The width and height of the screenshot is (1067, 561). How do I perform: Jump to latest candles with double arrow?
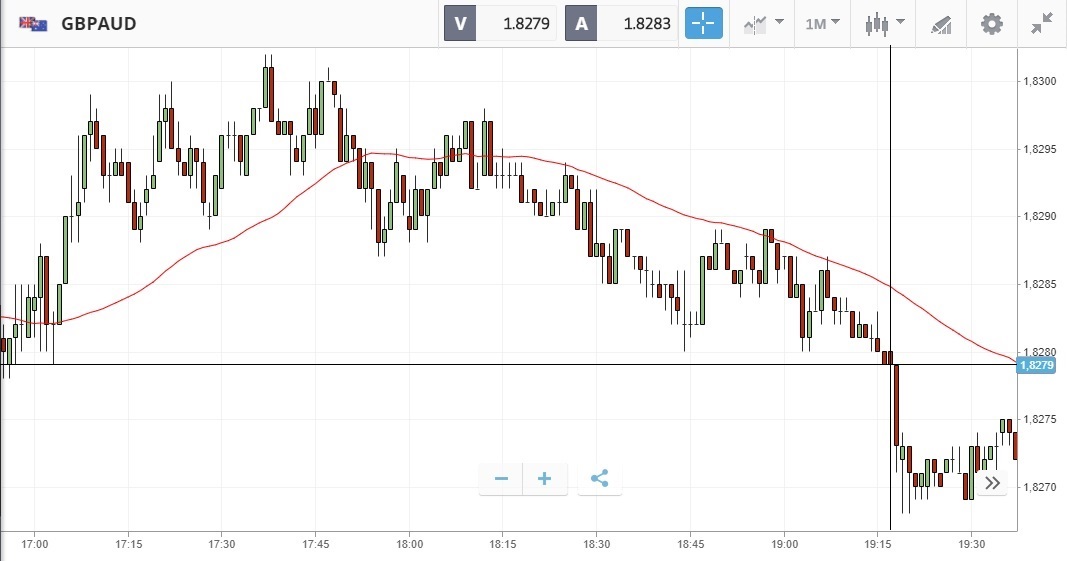click(x=991, y=483)
